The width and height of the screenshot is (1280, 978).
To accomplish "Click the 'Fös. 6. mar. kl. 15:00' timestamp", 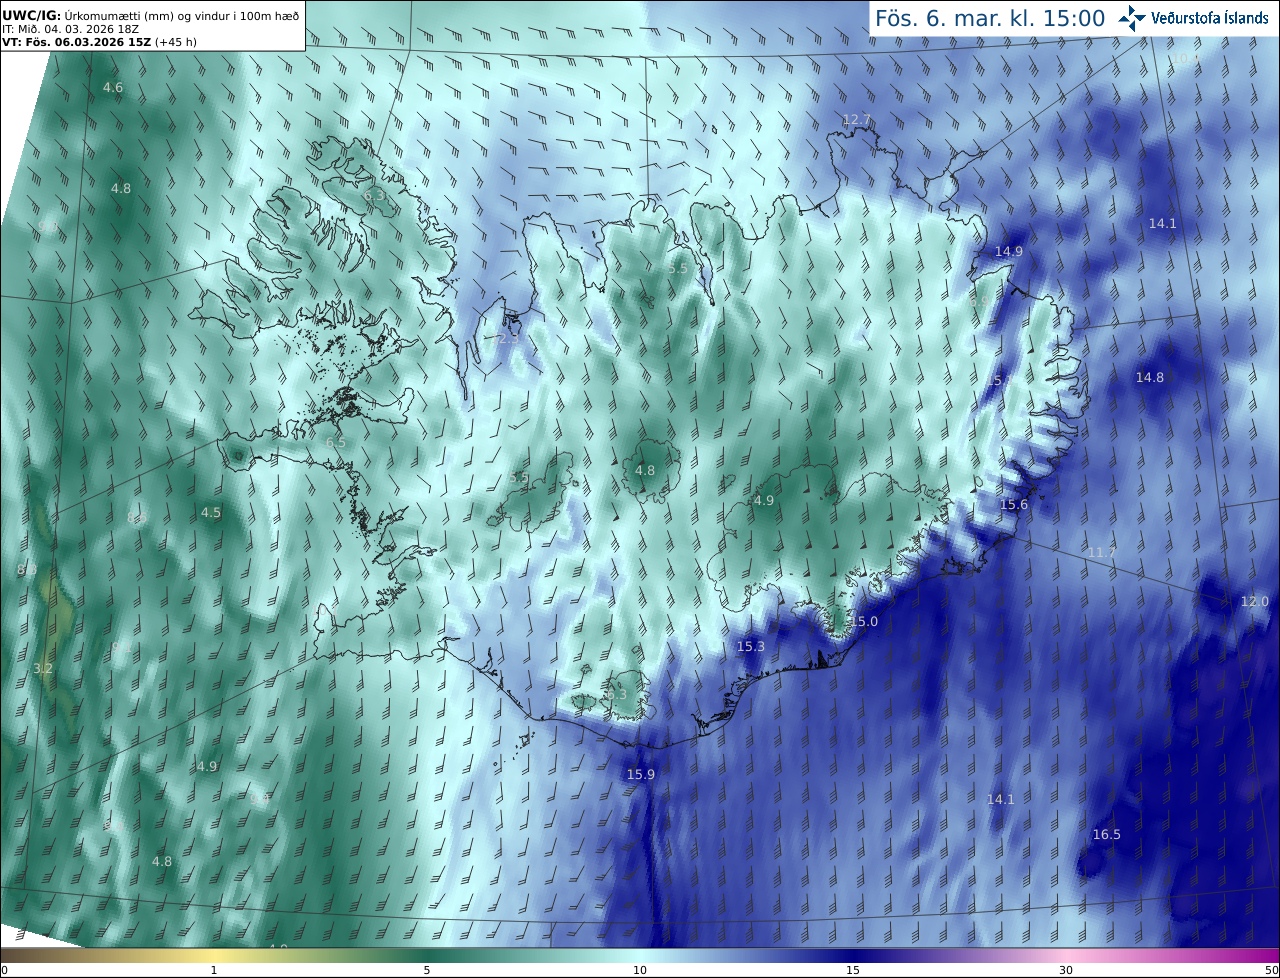I will click(990, 19).
